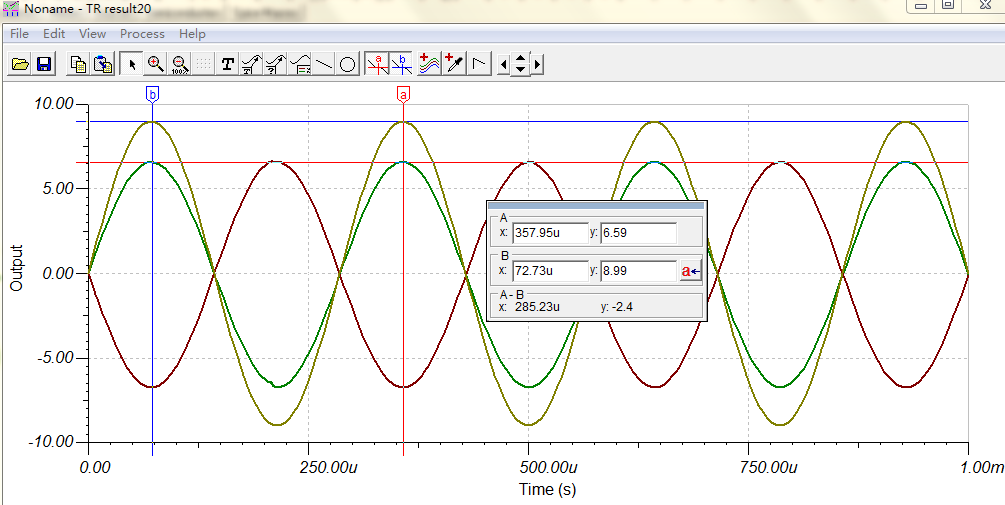Toggle cursor B in the toolbar
The image size is (1005, 505).
(x=401, y=65)
